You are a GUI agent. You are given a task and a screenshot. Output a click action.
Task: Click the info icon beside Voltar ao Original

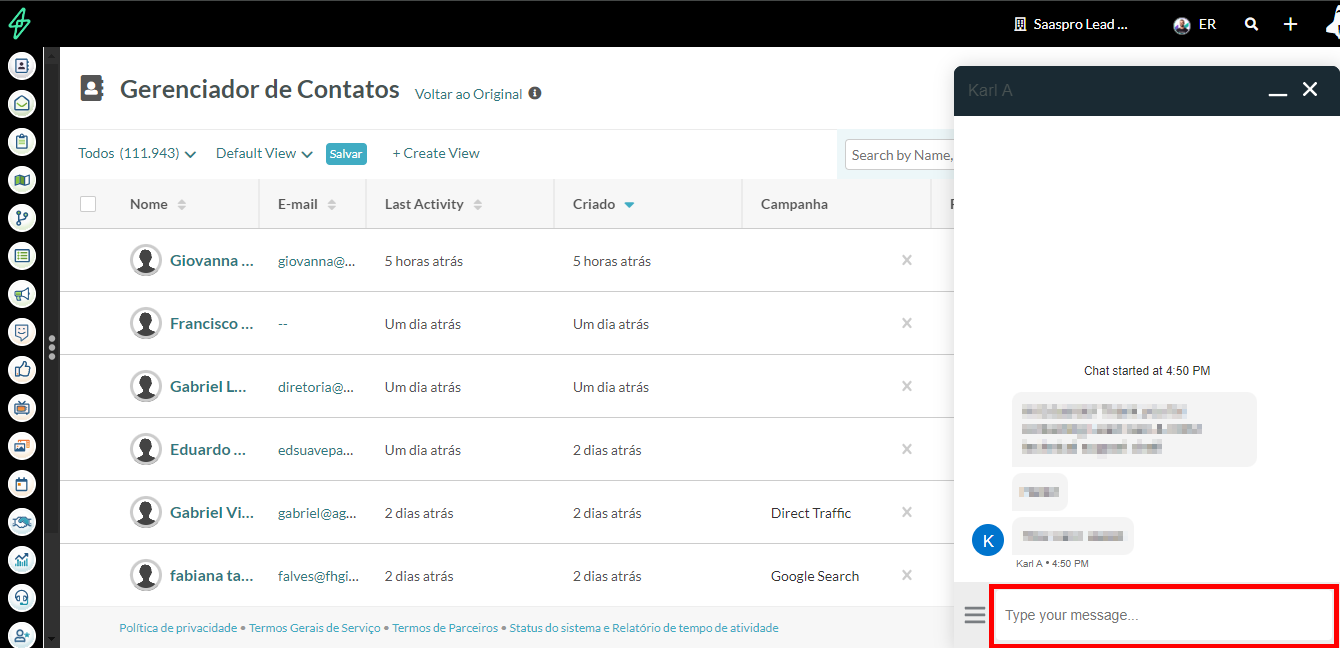(x=535, y=93)
